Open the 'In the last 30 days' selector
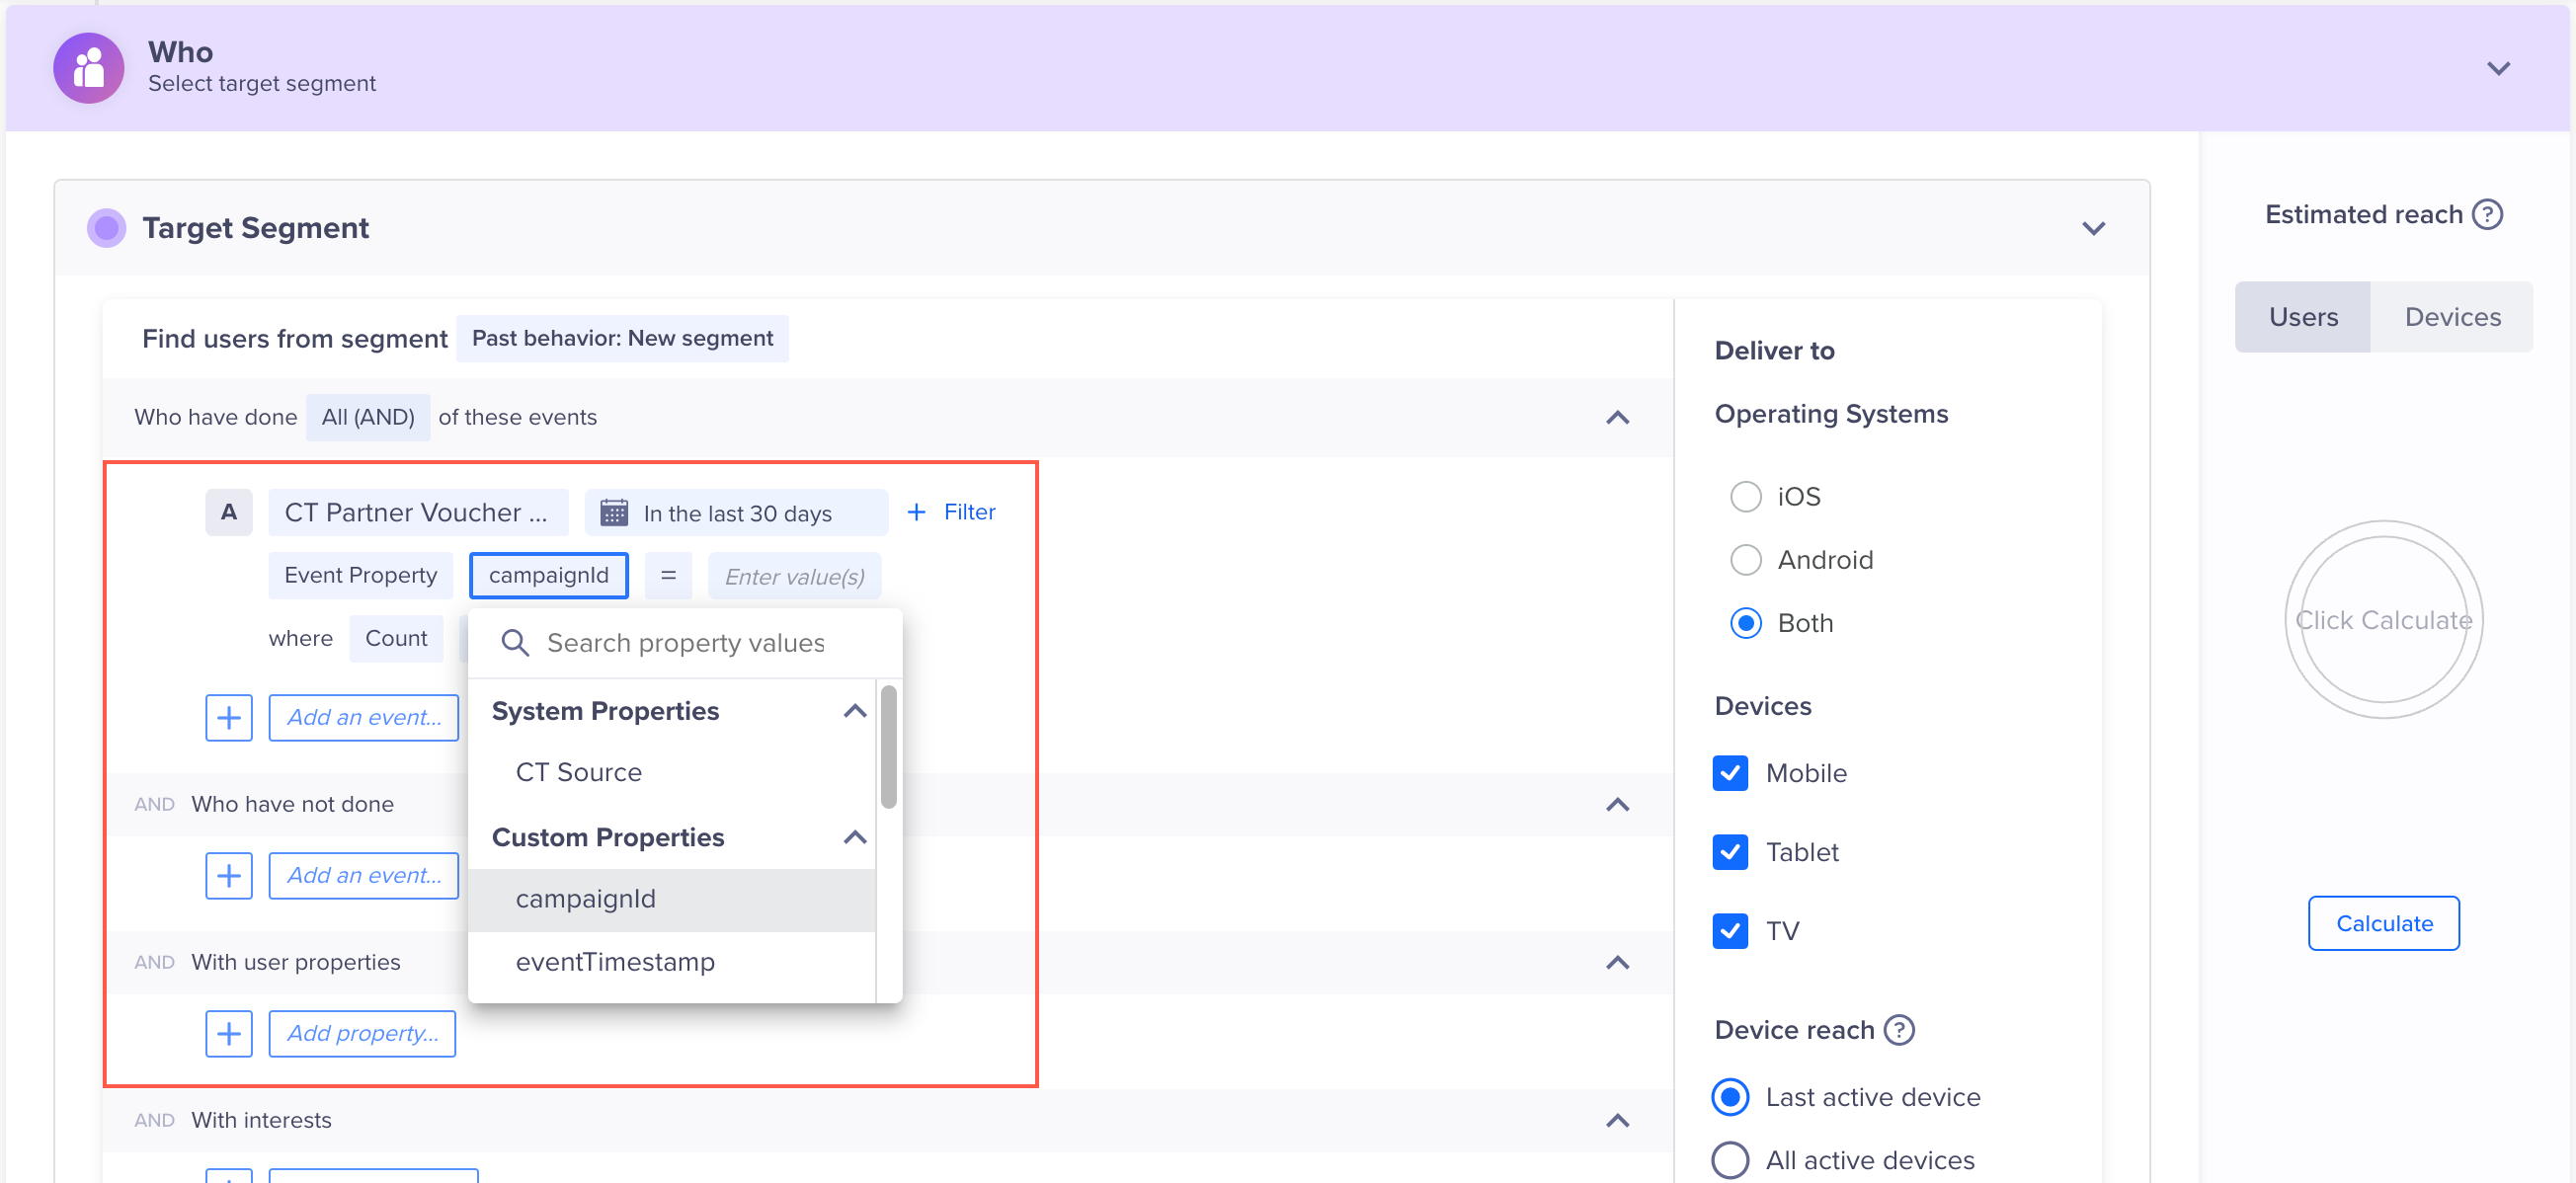The height and width of the screenshot is (1183, 2576). point(736,512)
